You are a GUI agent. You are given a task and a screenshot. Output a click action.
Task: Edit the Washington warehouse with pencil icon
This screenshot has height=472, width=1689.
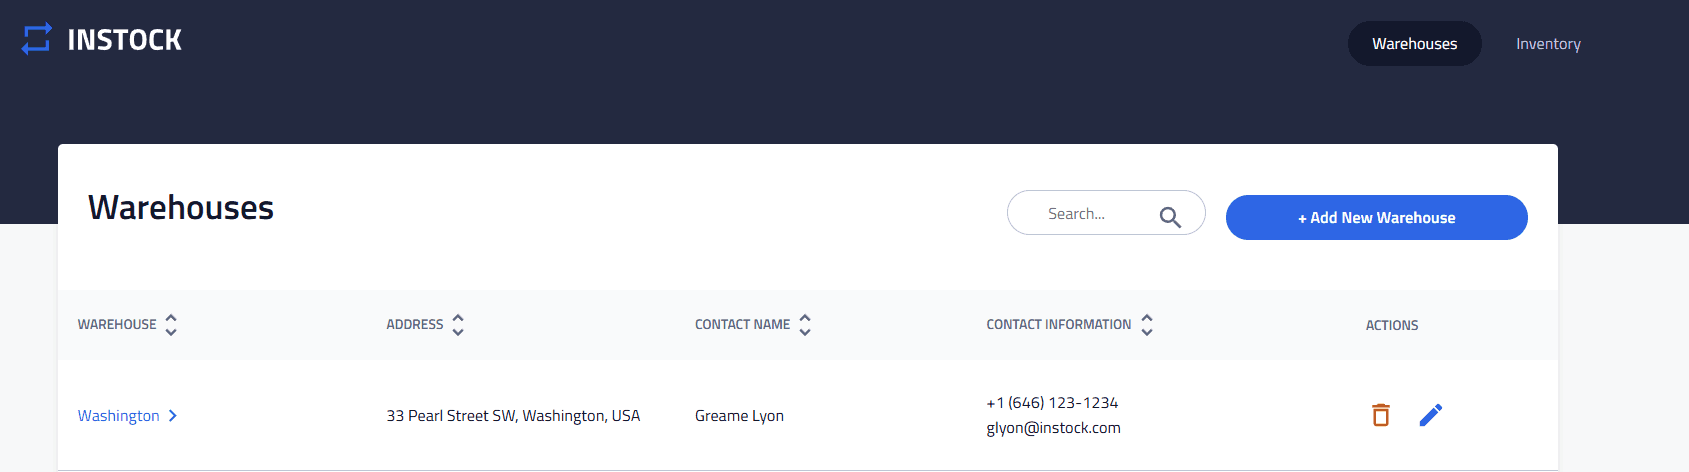1431,415
